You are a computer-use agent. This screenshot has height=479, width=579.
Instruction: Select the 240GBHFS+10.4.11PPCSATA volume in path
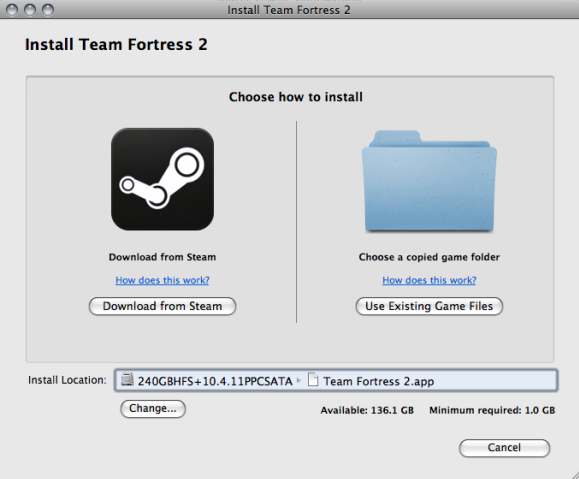pos(215,381)
